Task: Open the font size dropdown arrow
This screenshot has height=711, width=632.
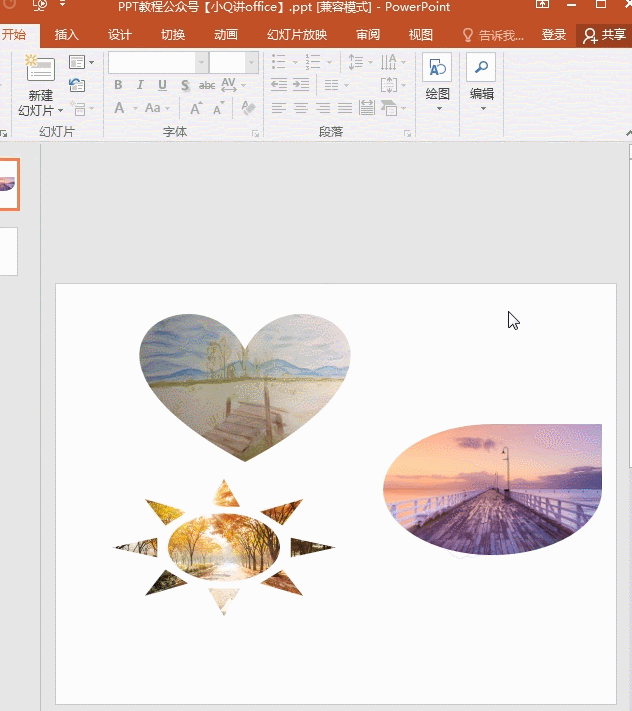Action: pos(252,63)
